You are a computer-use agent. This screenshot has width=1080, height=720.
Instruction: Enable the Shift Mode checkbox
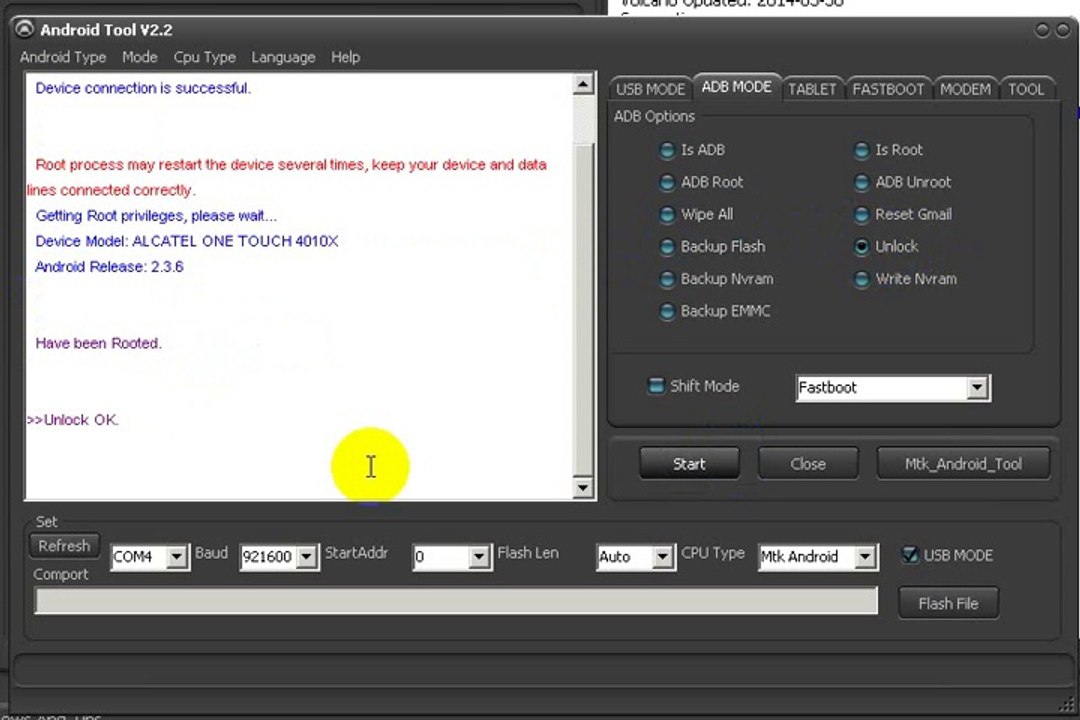pyautogui.click(x=656, y=385)
